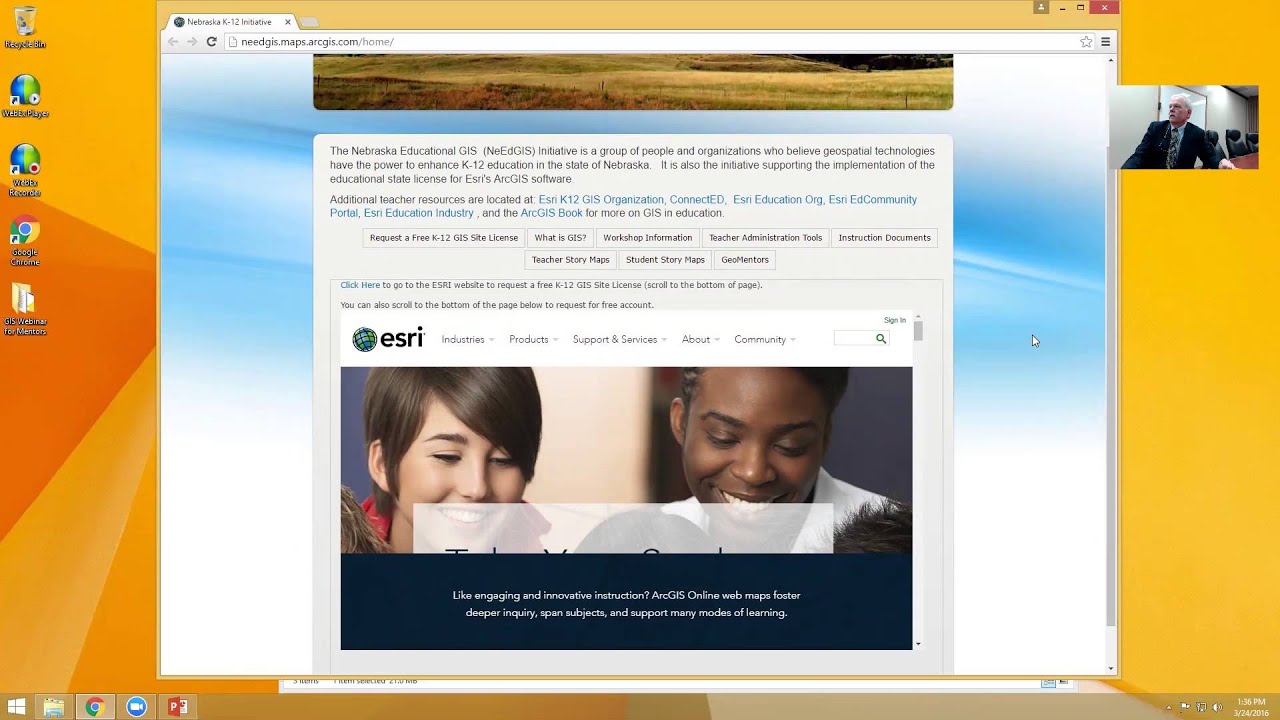Screen dimensions: 1280x720
Task: Click the Chrome address bar
Action: (x=650, y=42)
